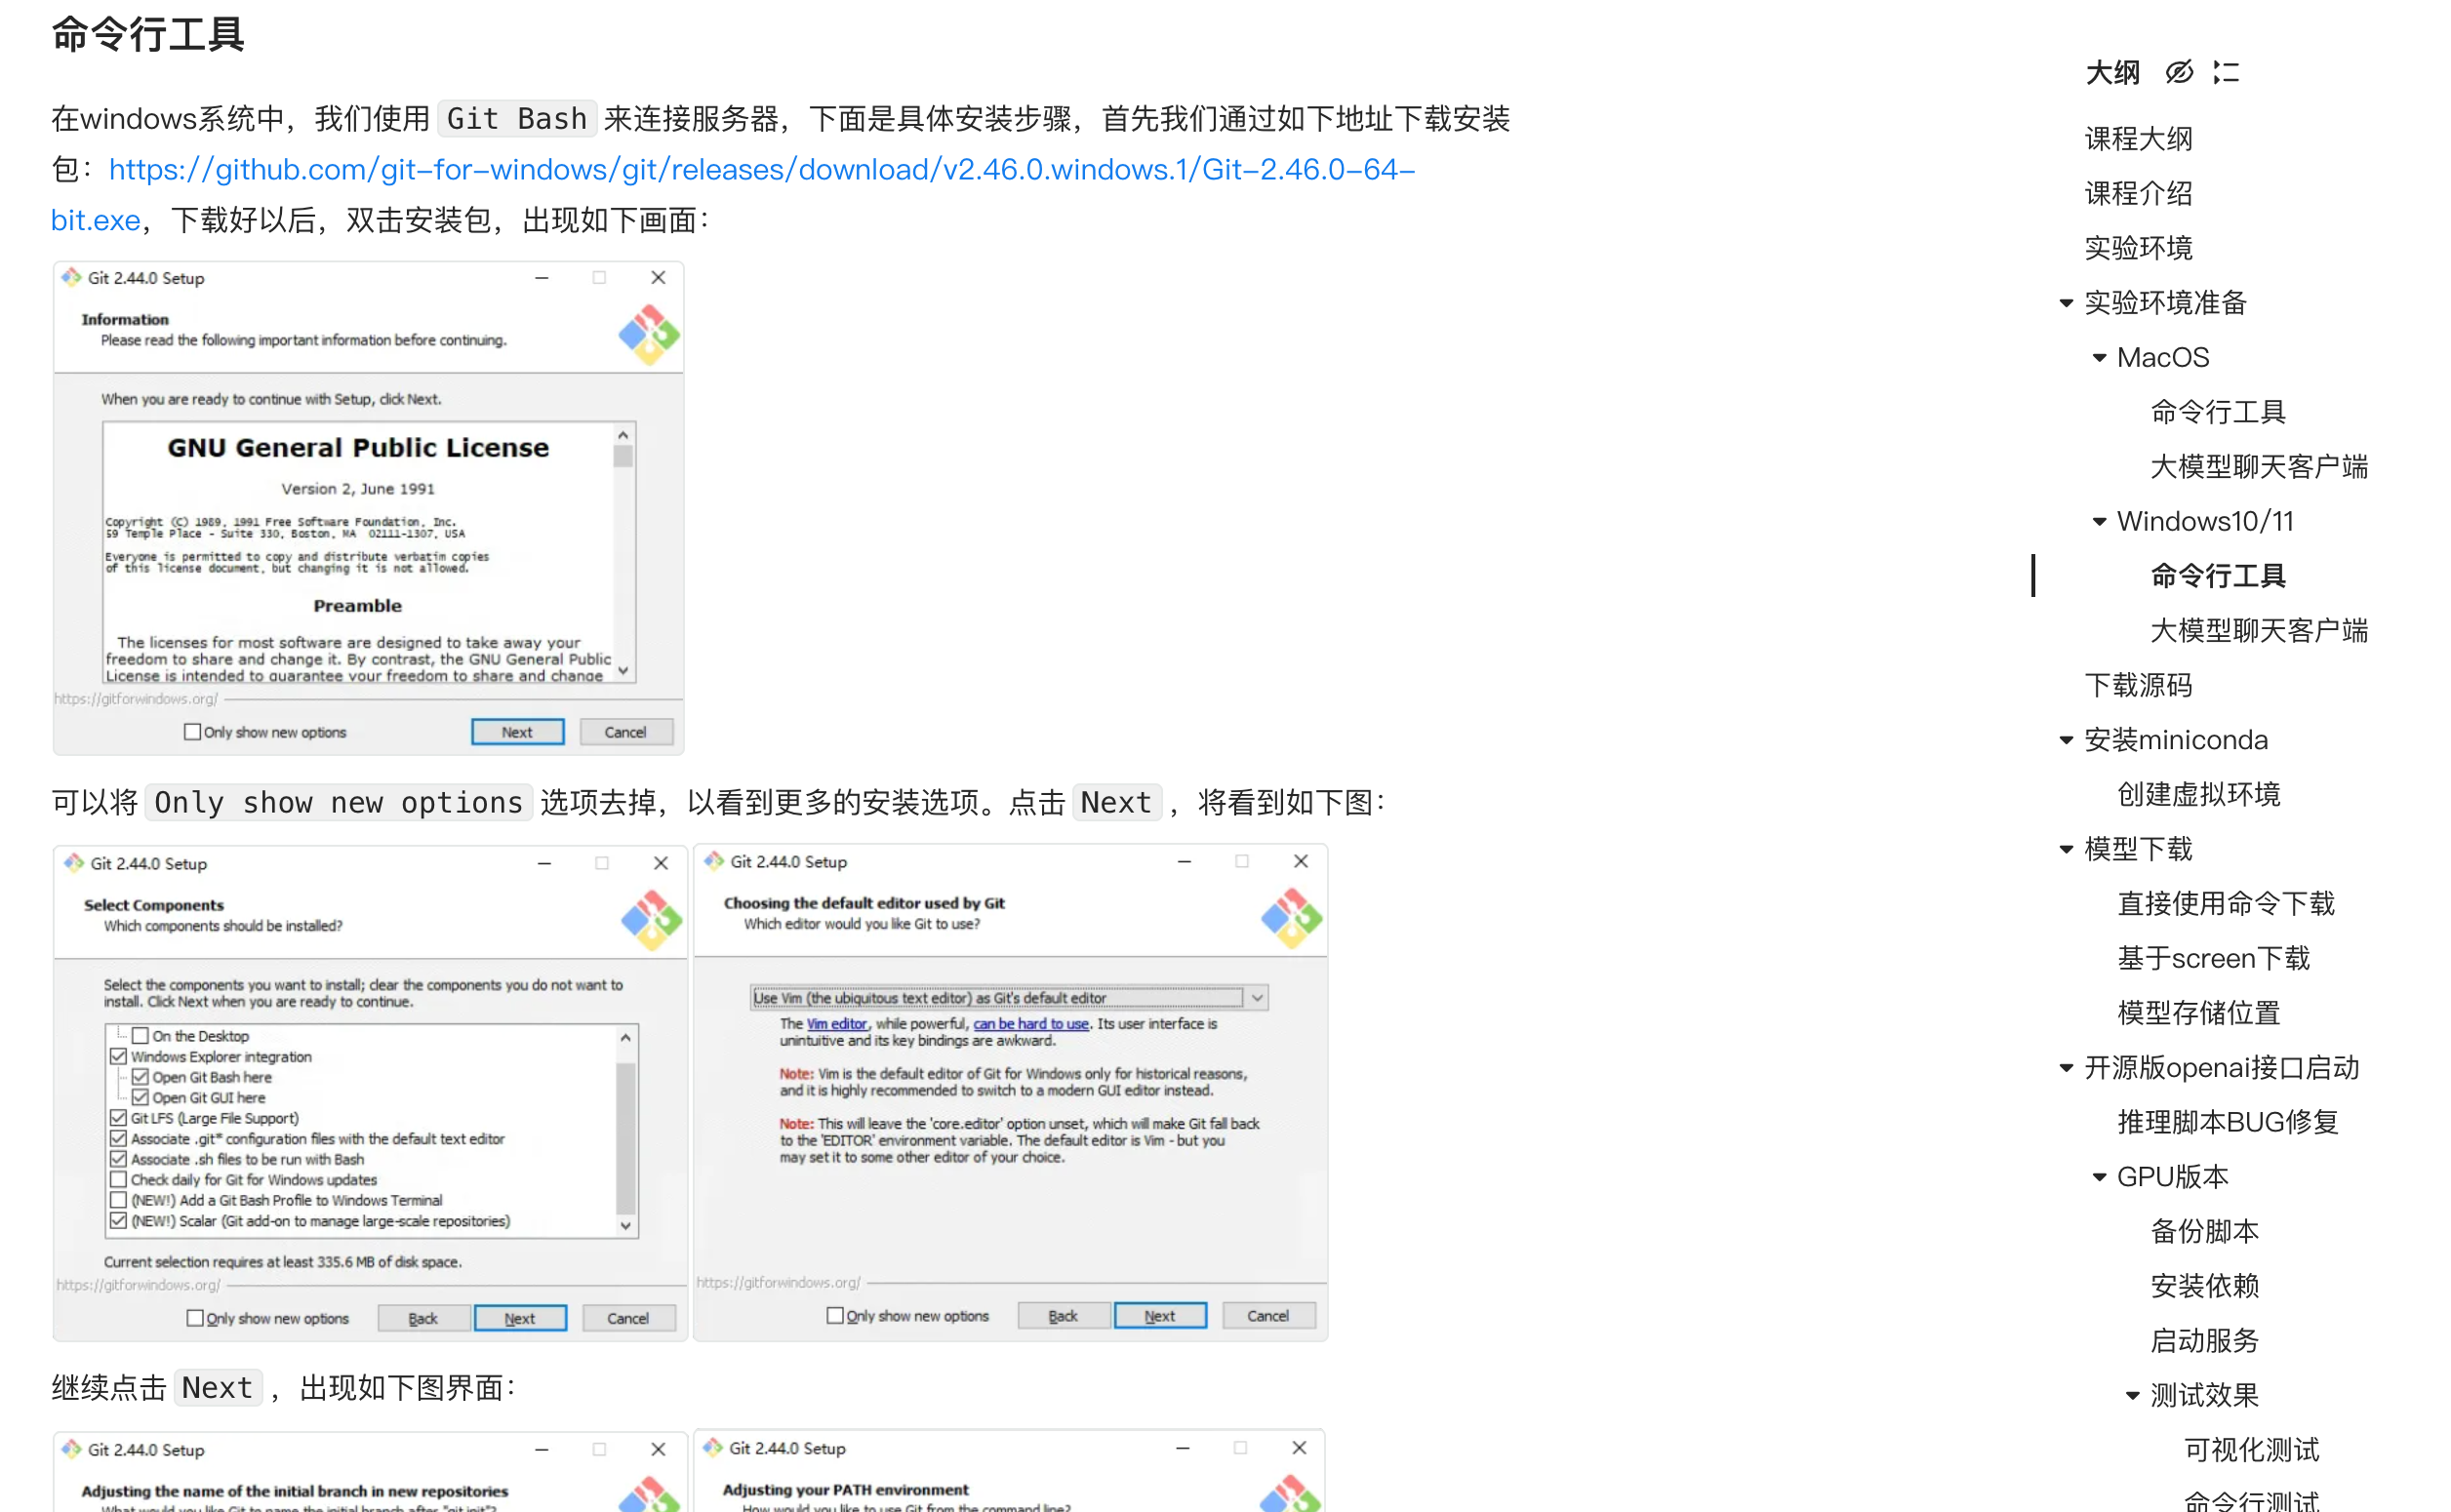
Task: Toggle Associate .sh files with Bash checkbox
Action: coord(119,1159)
